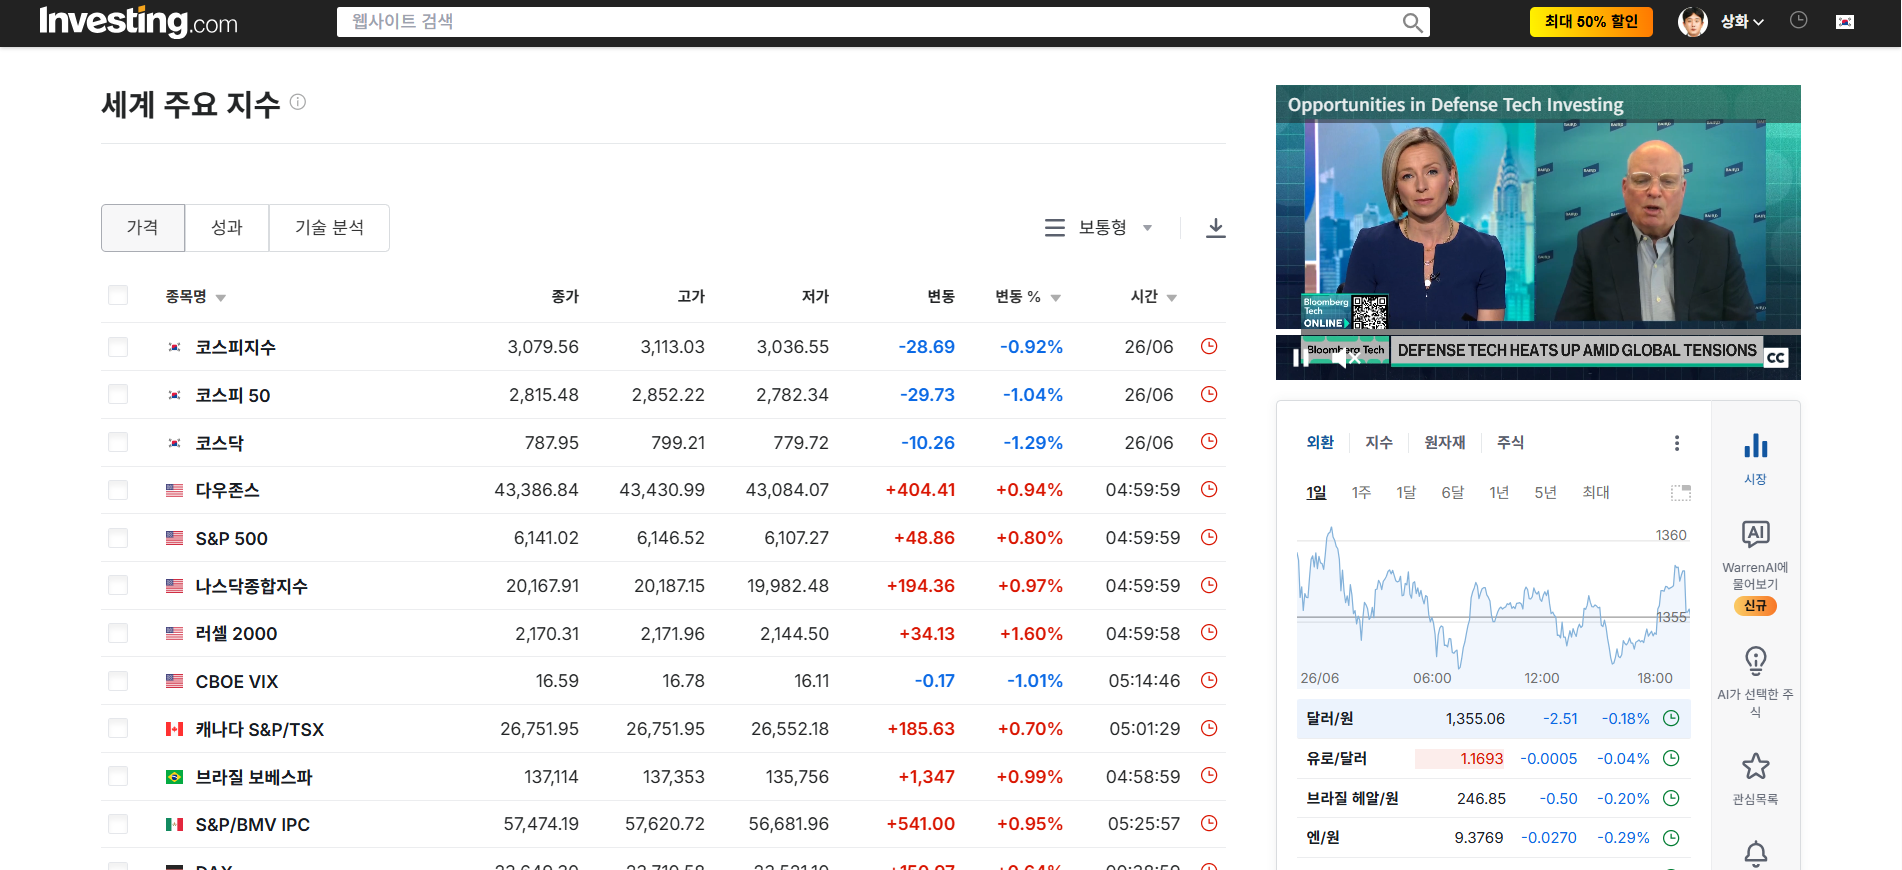Click the 최대 50% 할인 button

(1591, 22)
